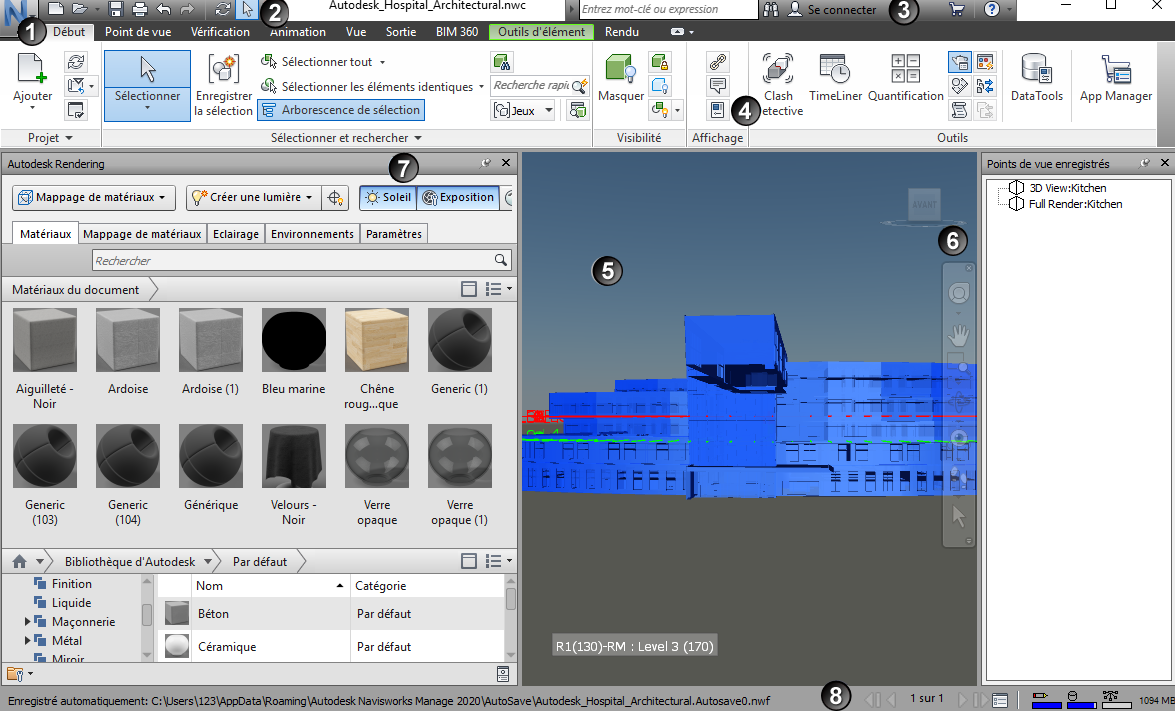Open the Eclairage tab in Rendering

click(x=235, y=234)
